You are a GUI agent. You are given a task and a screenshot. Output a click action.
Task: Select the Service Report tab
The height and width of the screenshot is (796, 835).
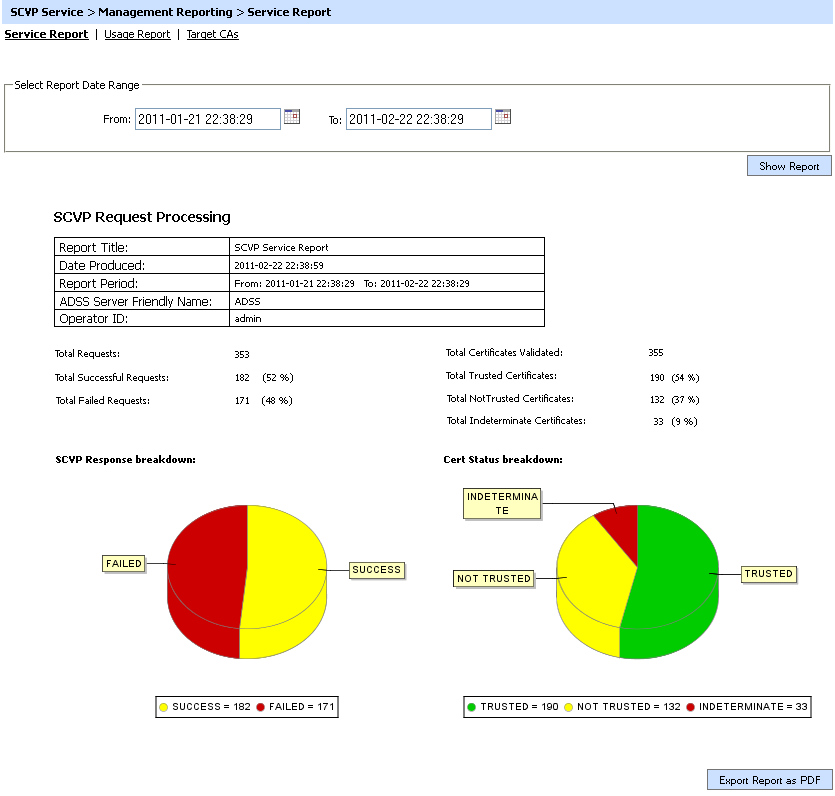click(x=46, y=34)
